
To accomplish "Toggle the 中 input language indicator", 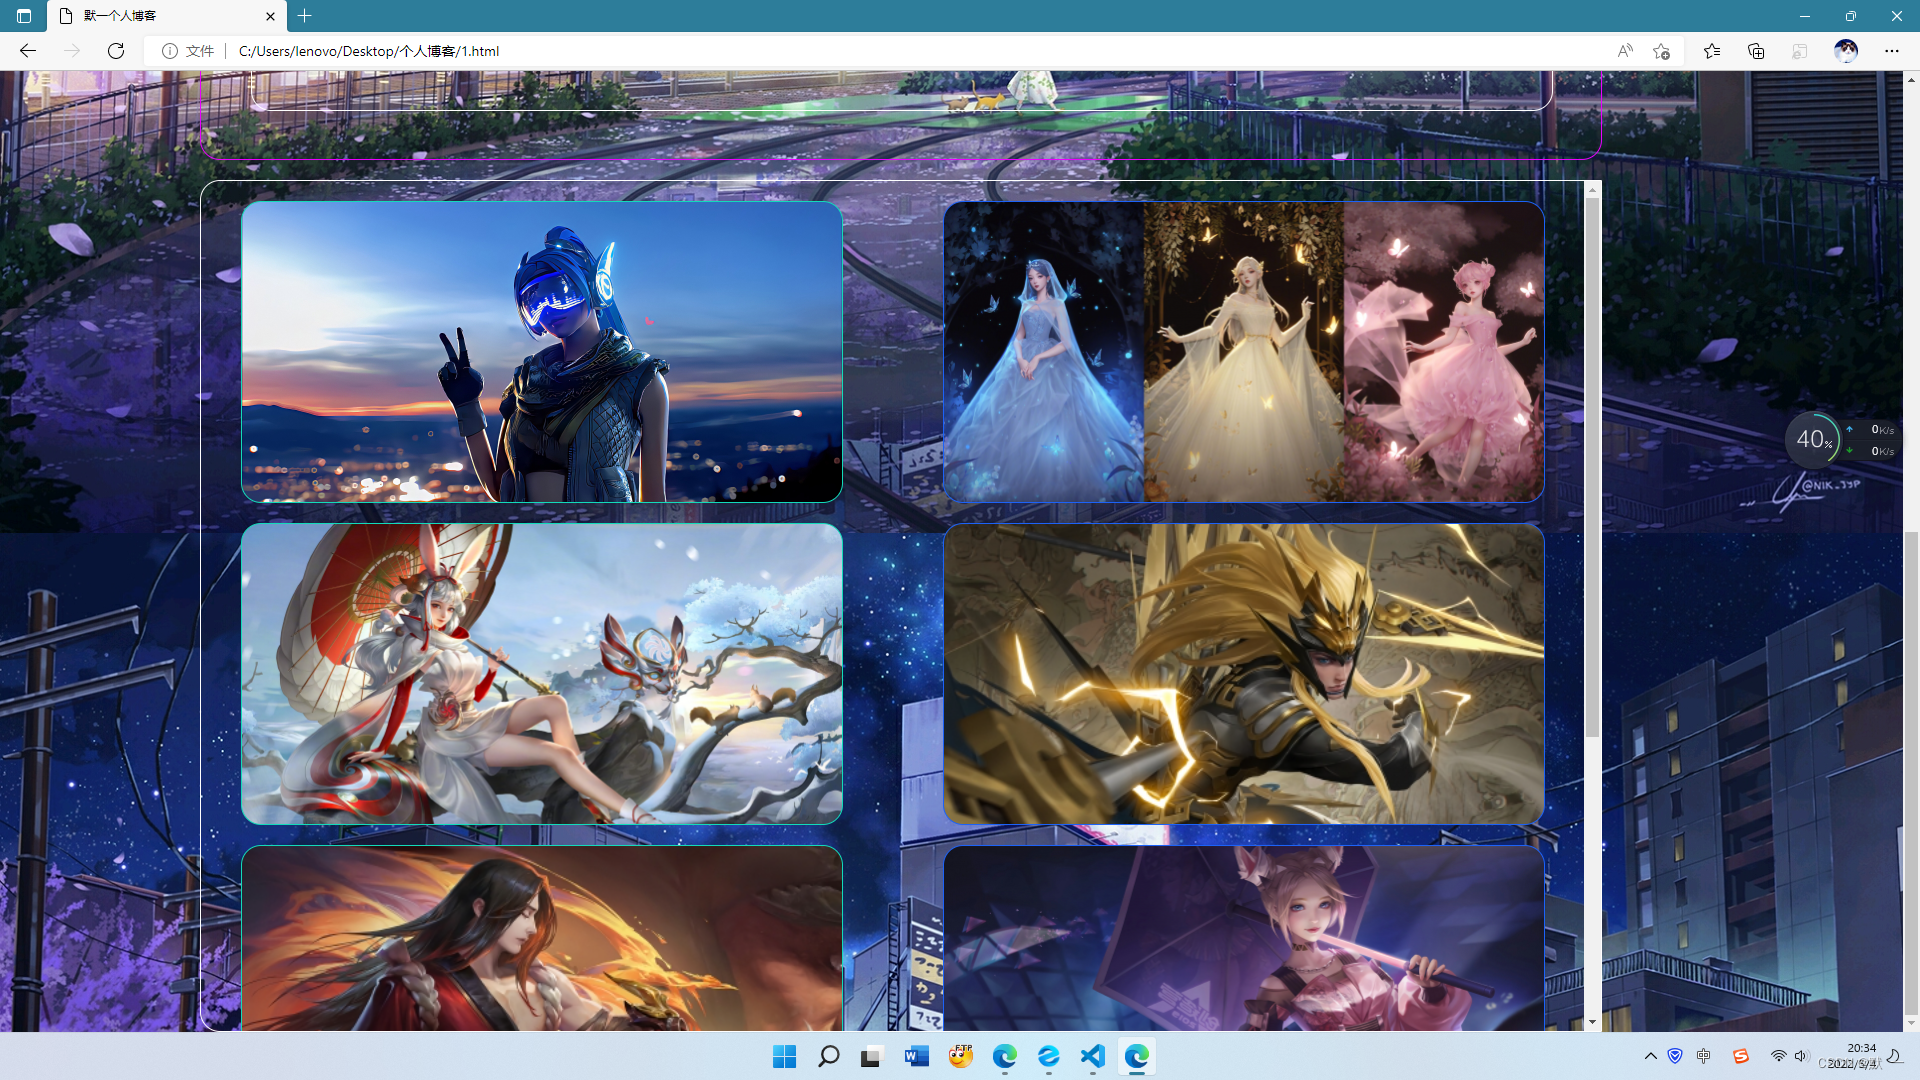I will pyautogui.click(x=1704, y=1056).
